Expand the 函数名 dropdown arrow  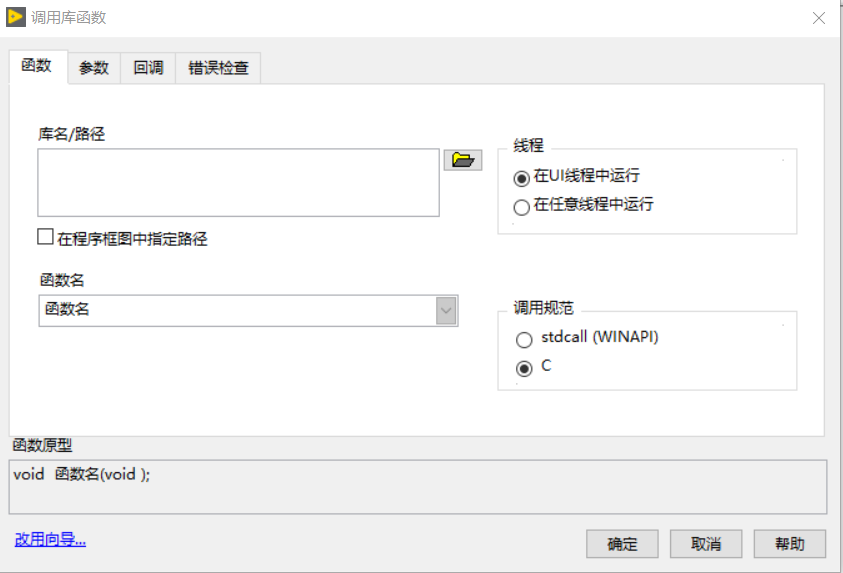[x=446, y=311]
